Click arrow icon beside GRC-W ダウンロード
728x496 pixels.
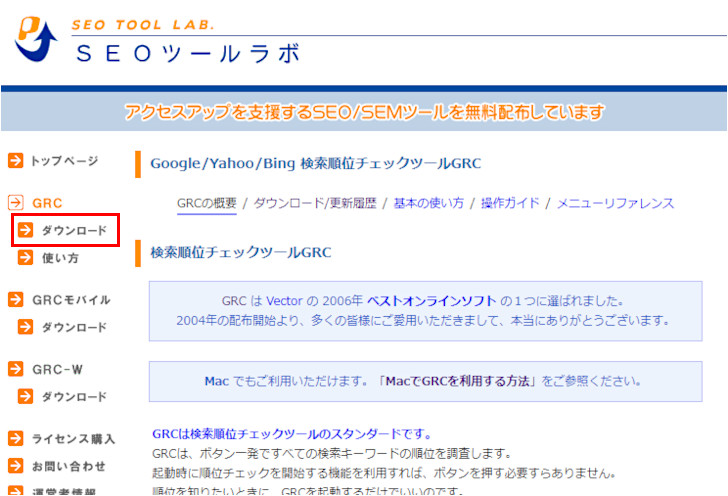pos(26,397)
